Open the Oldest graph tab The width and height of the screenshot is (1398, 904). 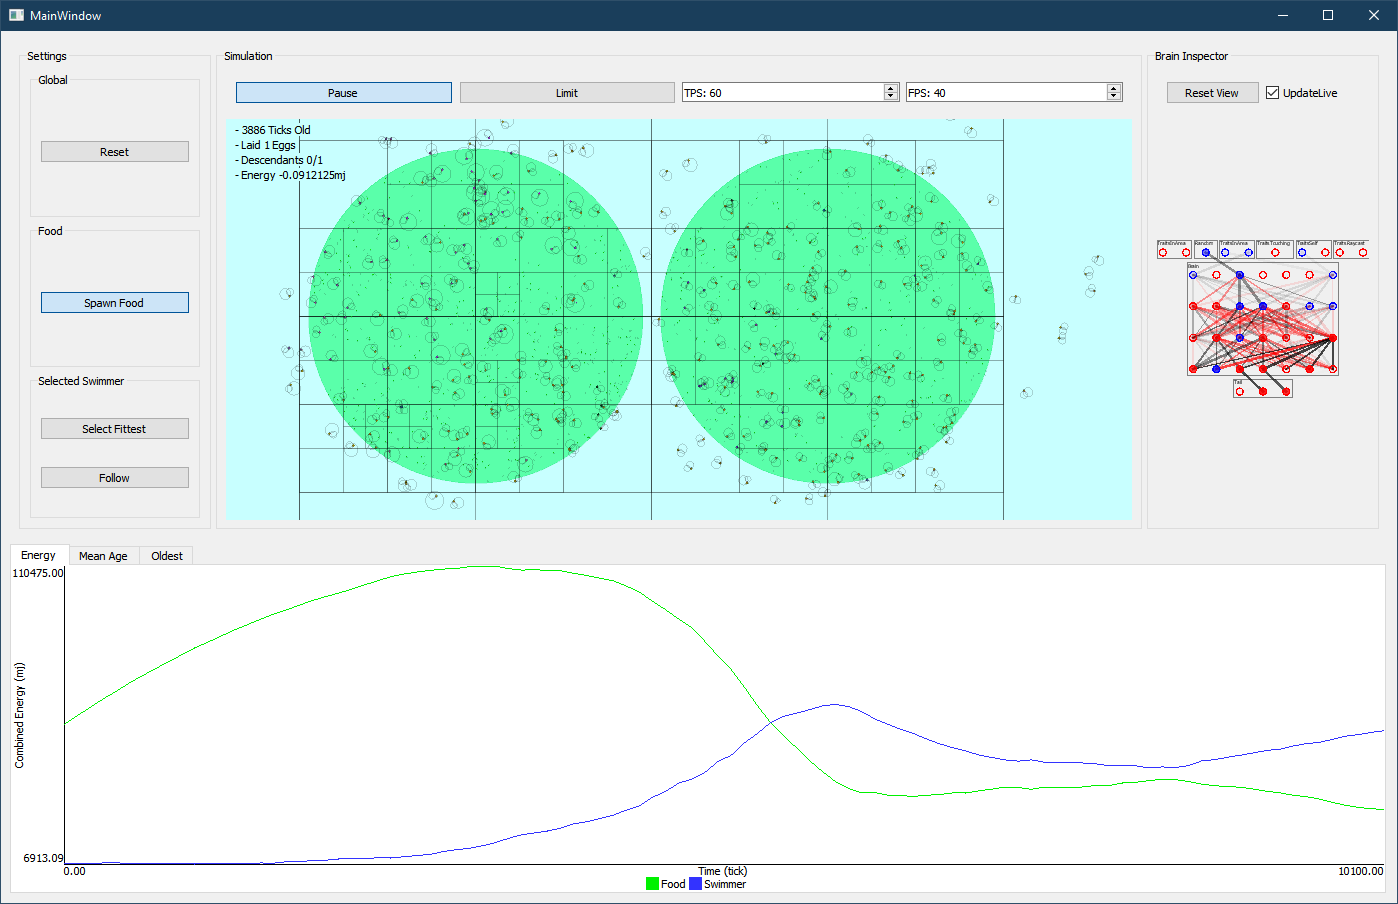[167, 556]
